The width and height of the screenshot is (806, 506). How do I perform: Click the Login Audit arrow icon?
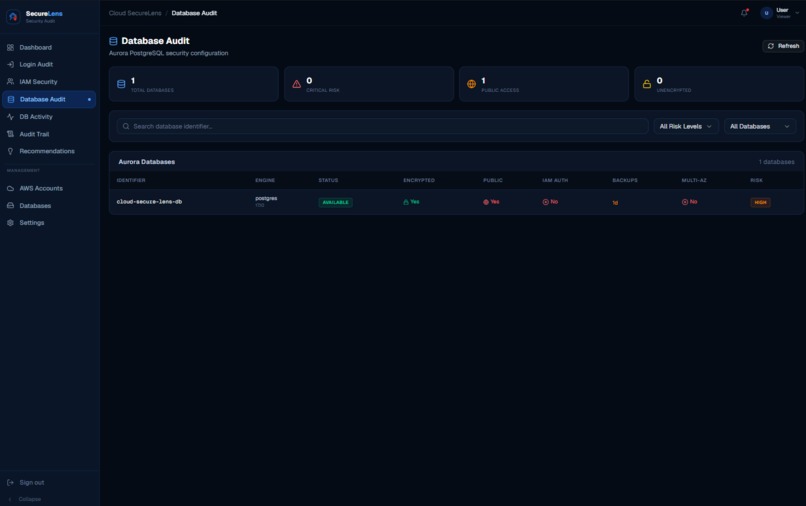10,64
